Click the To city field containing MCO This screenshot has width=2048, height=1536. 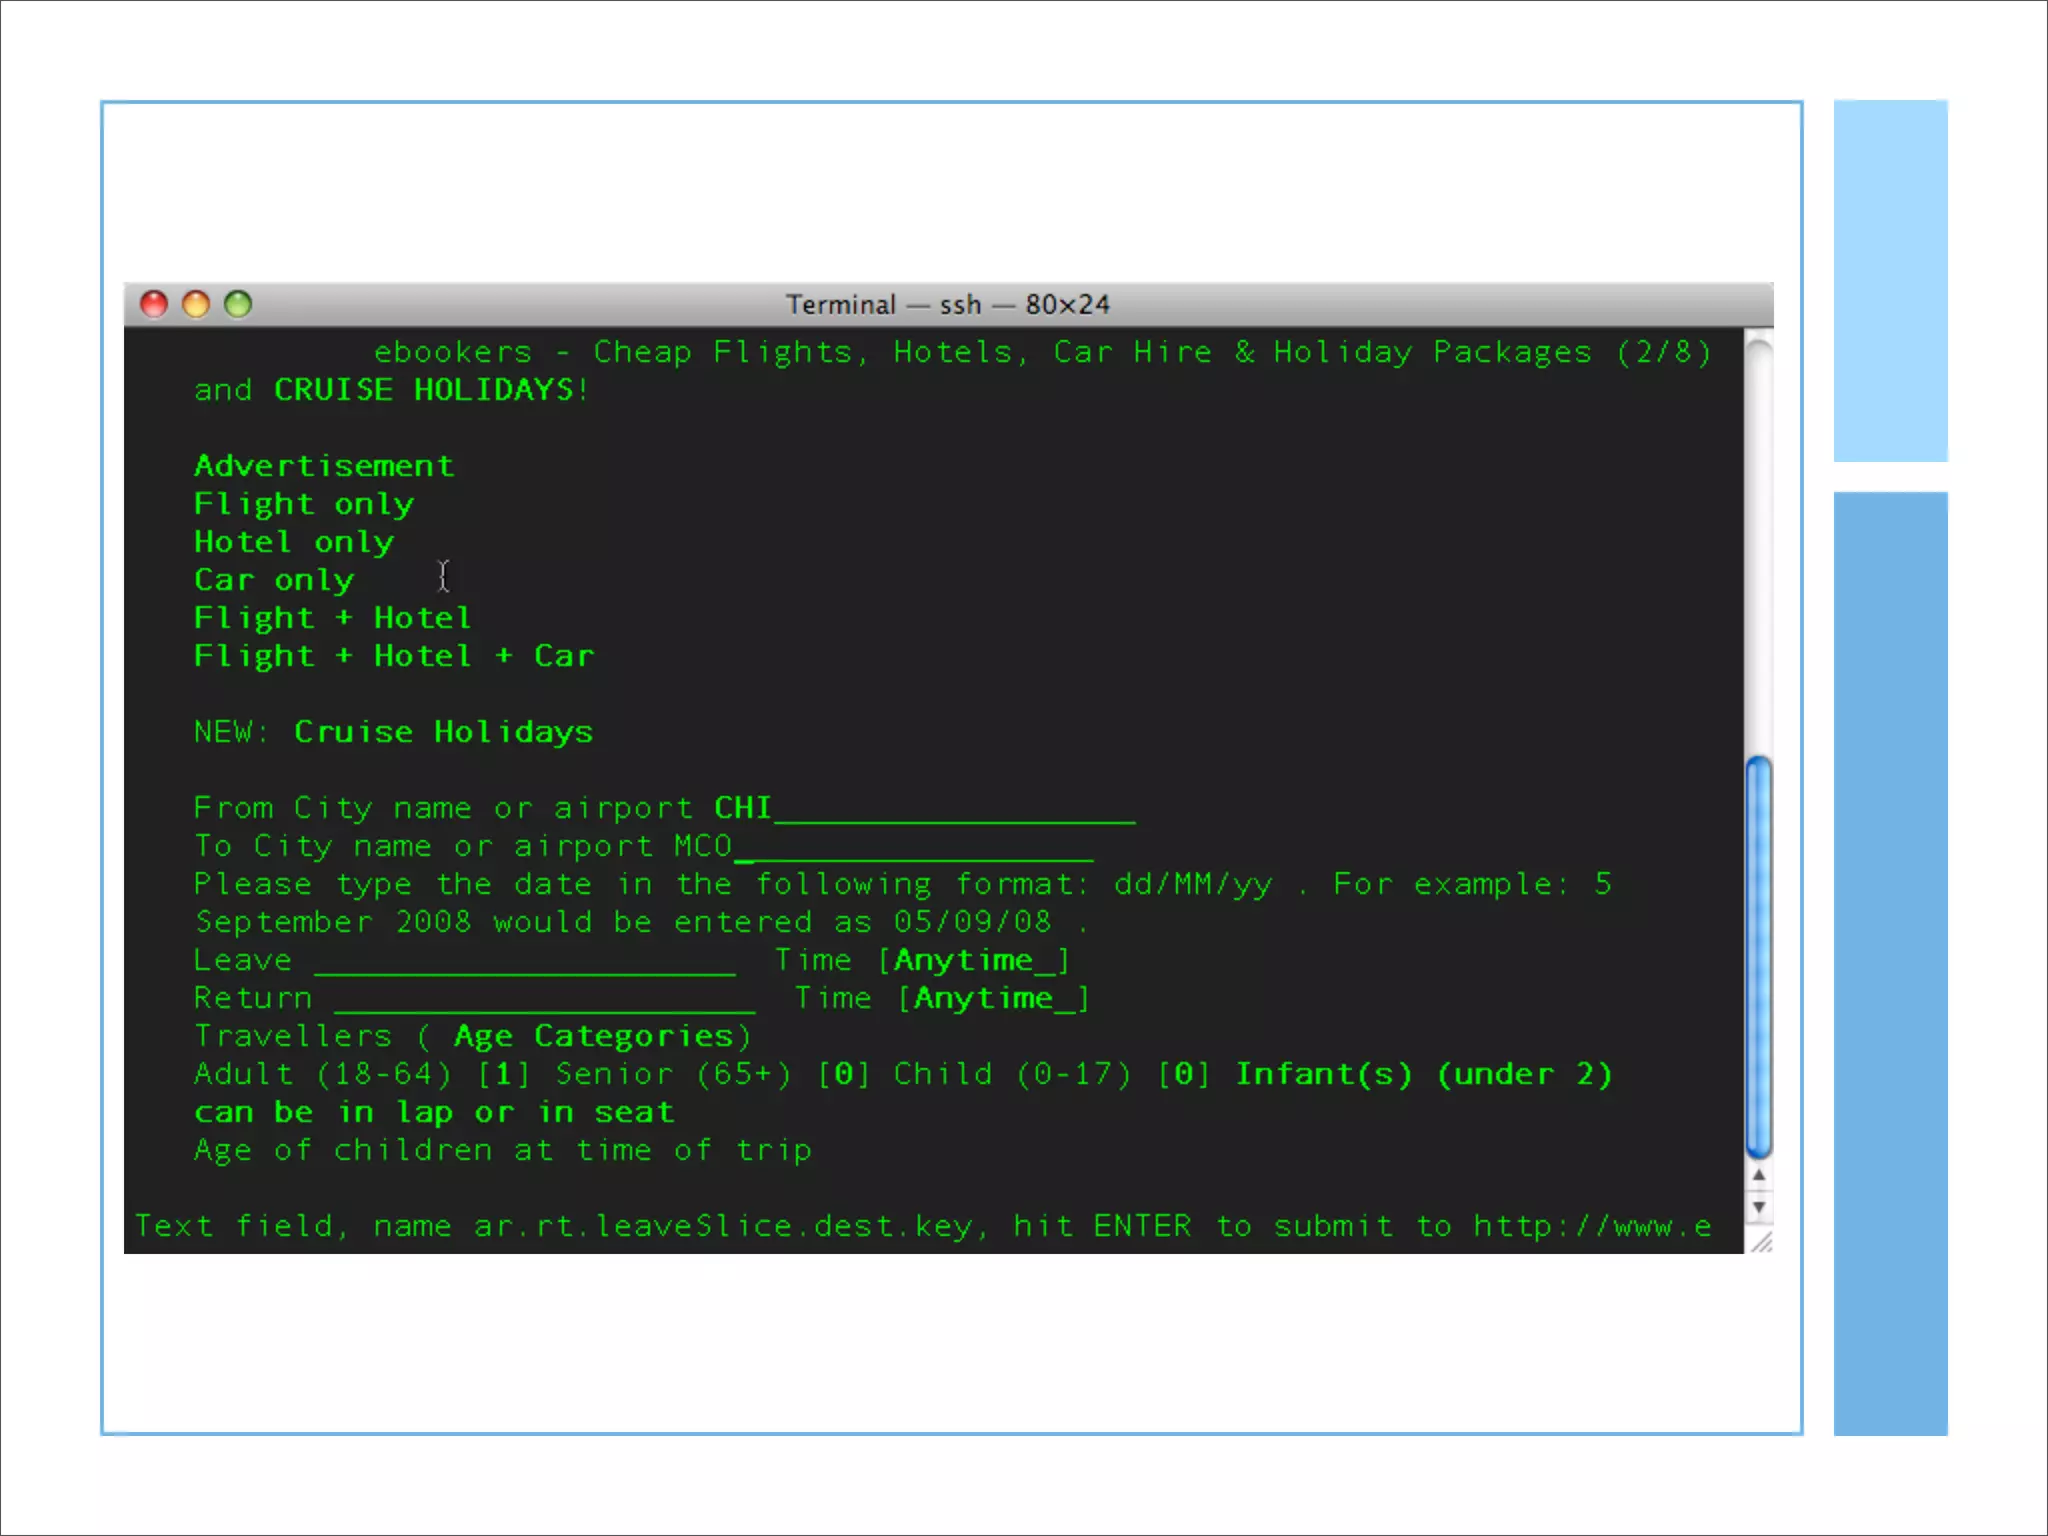click(x=884, y=846)
